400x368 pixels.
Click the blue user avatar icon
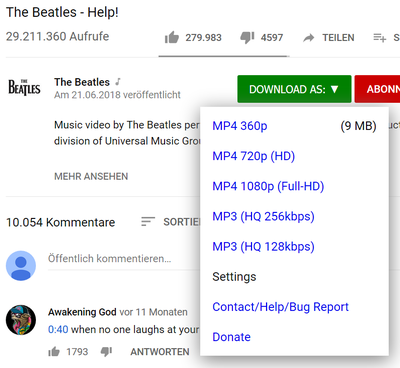(21, 266)
